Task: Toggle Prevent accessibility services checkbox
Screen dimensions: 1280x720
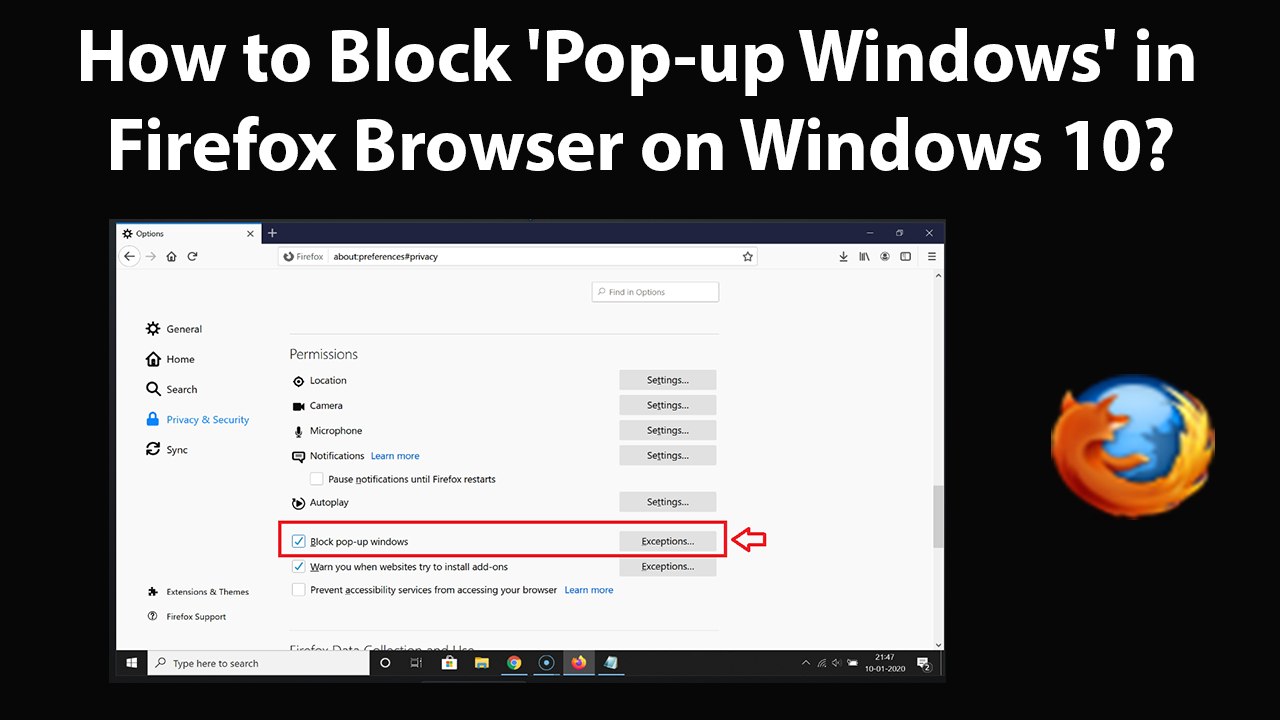Action: coord(298,590)
